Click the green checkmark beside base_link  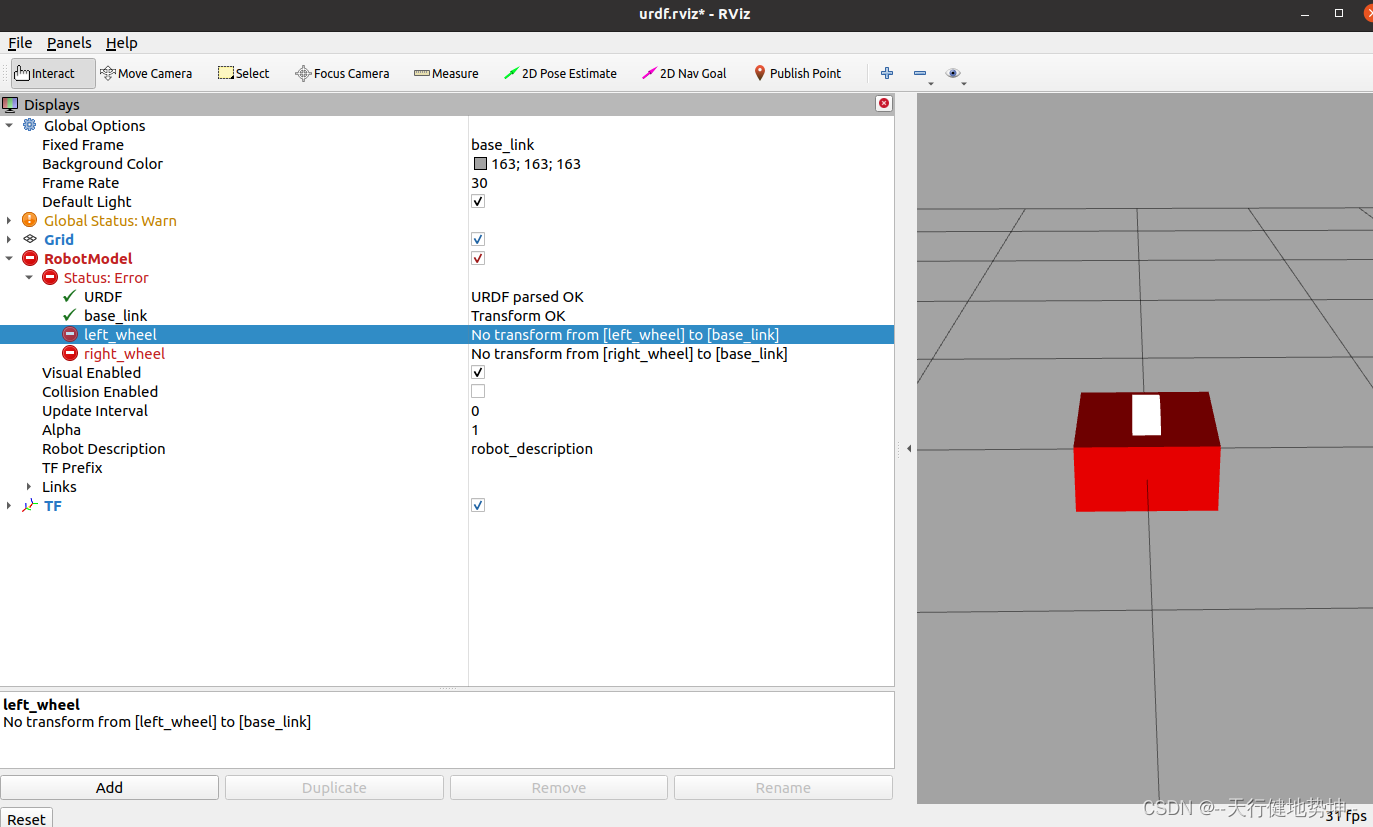tap(69, 316)
